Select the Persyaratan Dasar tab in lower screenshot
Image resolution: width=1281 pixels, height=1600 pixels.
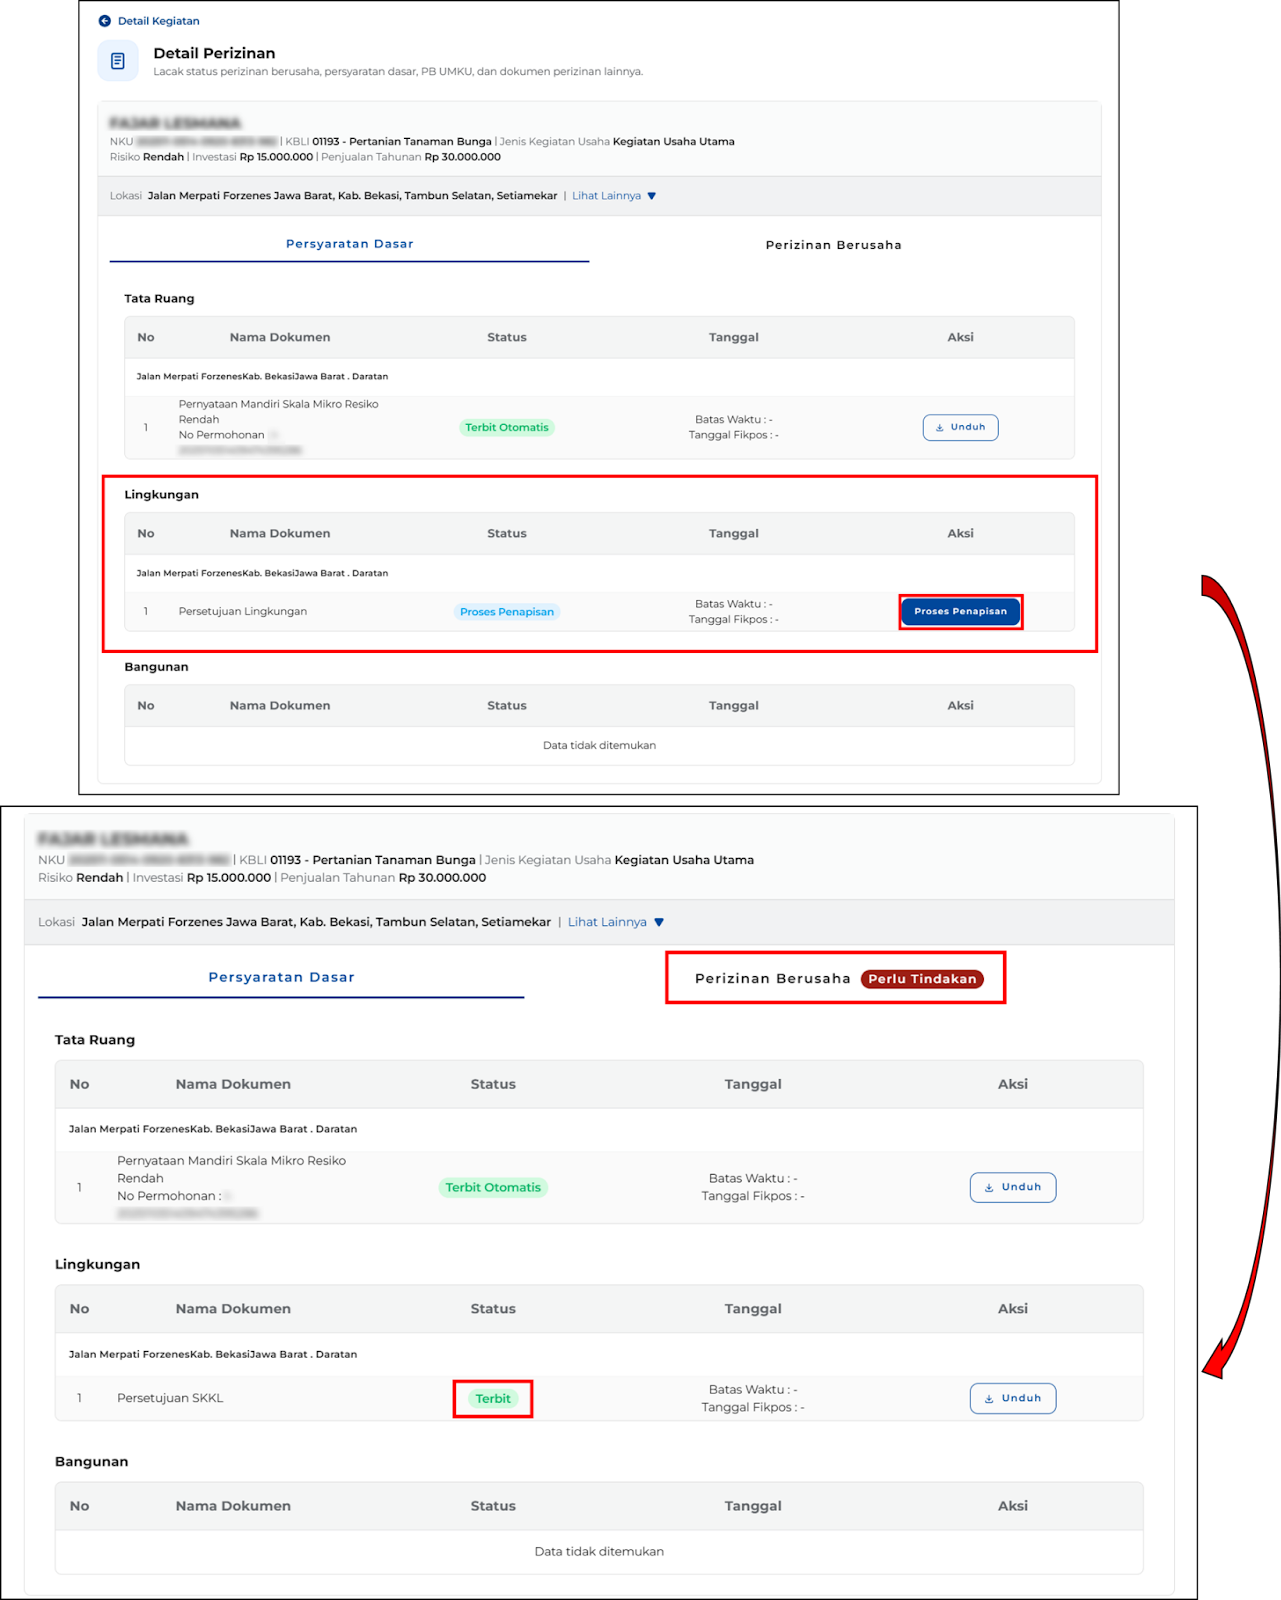coord(281,977)
